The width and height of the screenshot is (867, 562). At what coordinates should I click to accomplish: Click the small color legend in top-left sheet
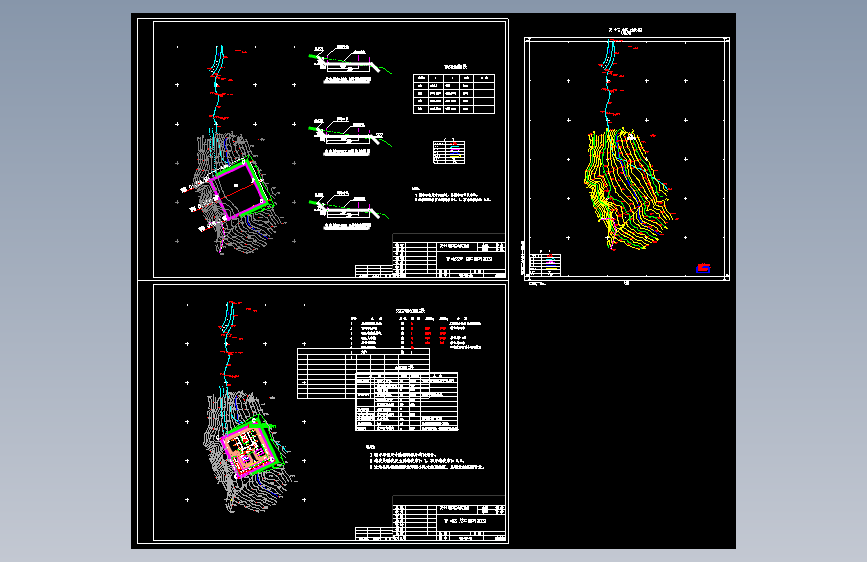[449, 152]
